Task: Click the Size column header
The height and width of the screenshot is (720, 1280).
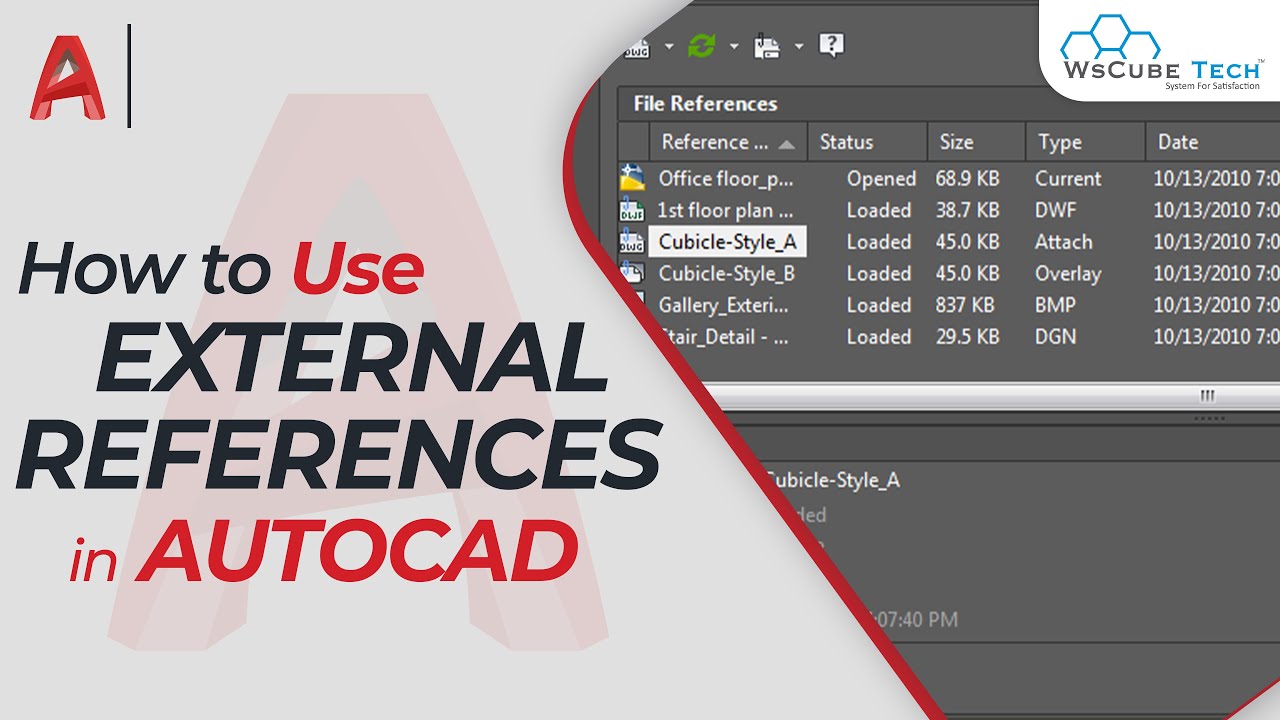Action: (x=976, y=142)
